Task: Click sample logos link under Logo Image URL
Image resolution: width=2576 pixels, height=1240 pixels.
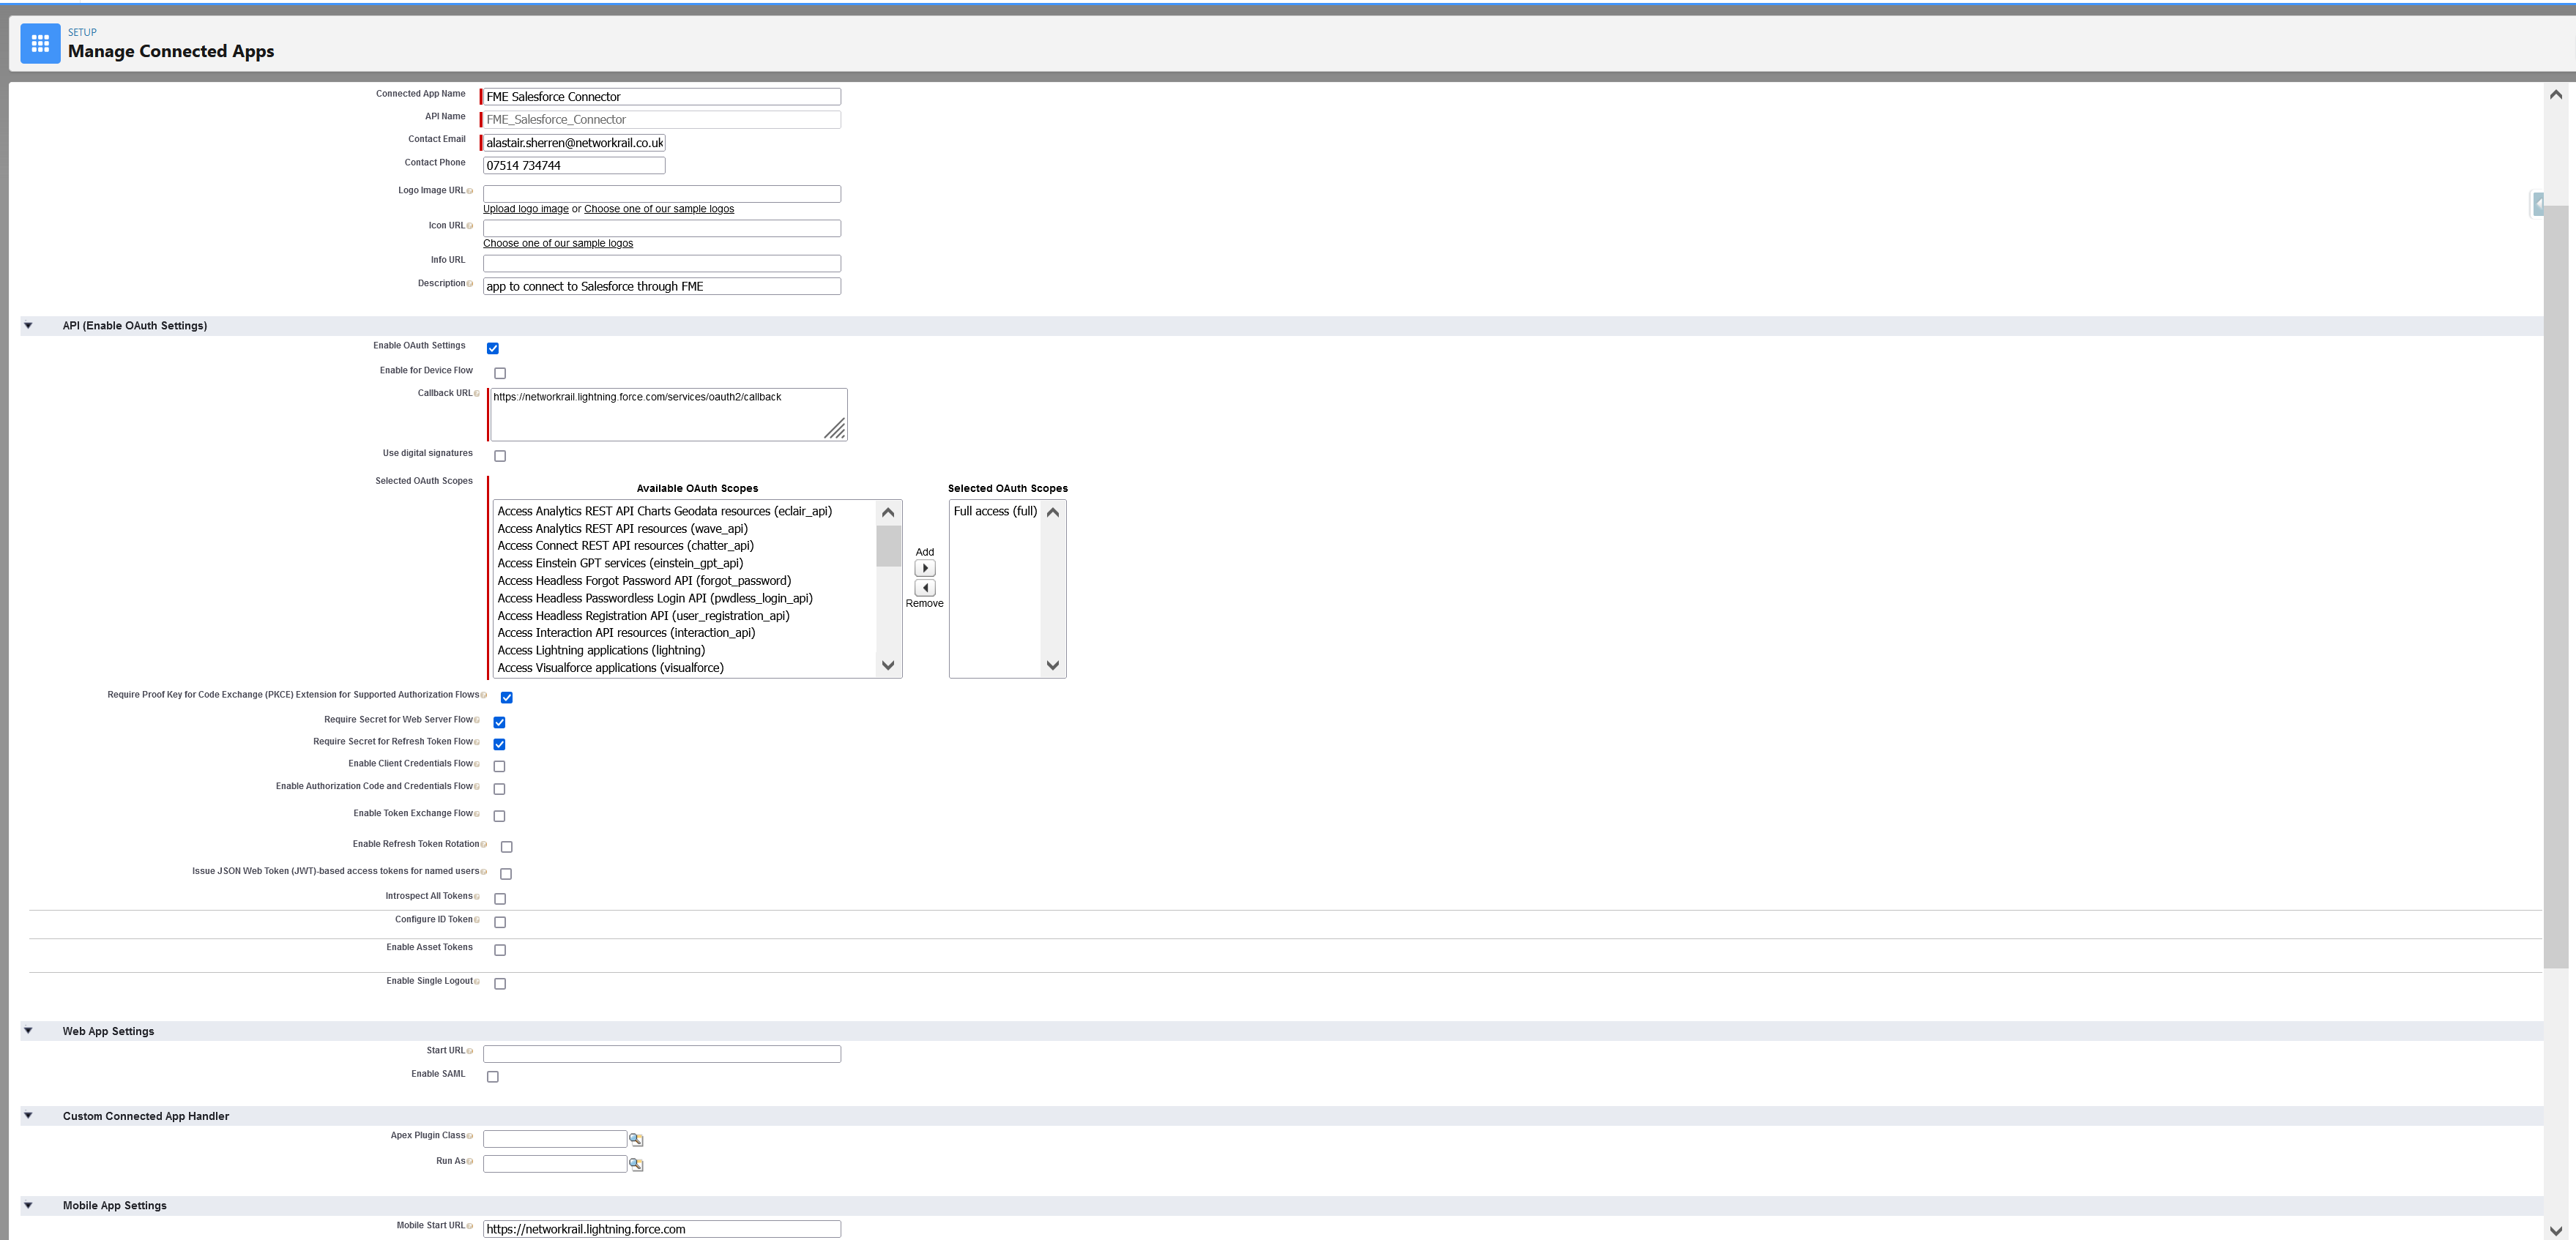Action: 659,209
